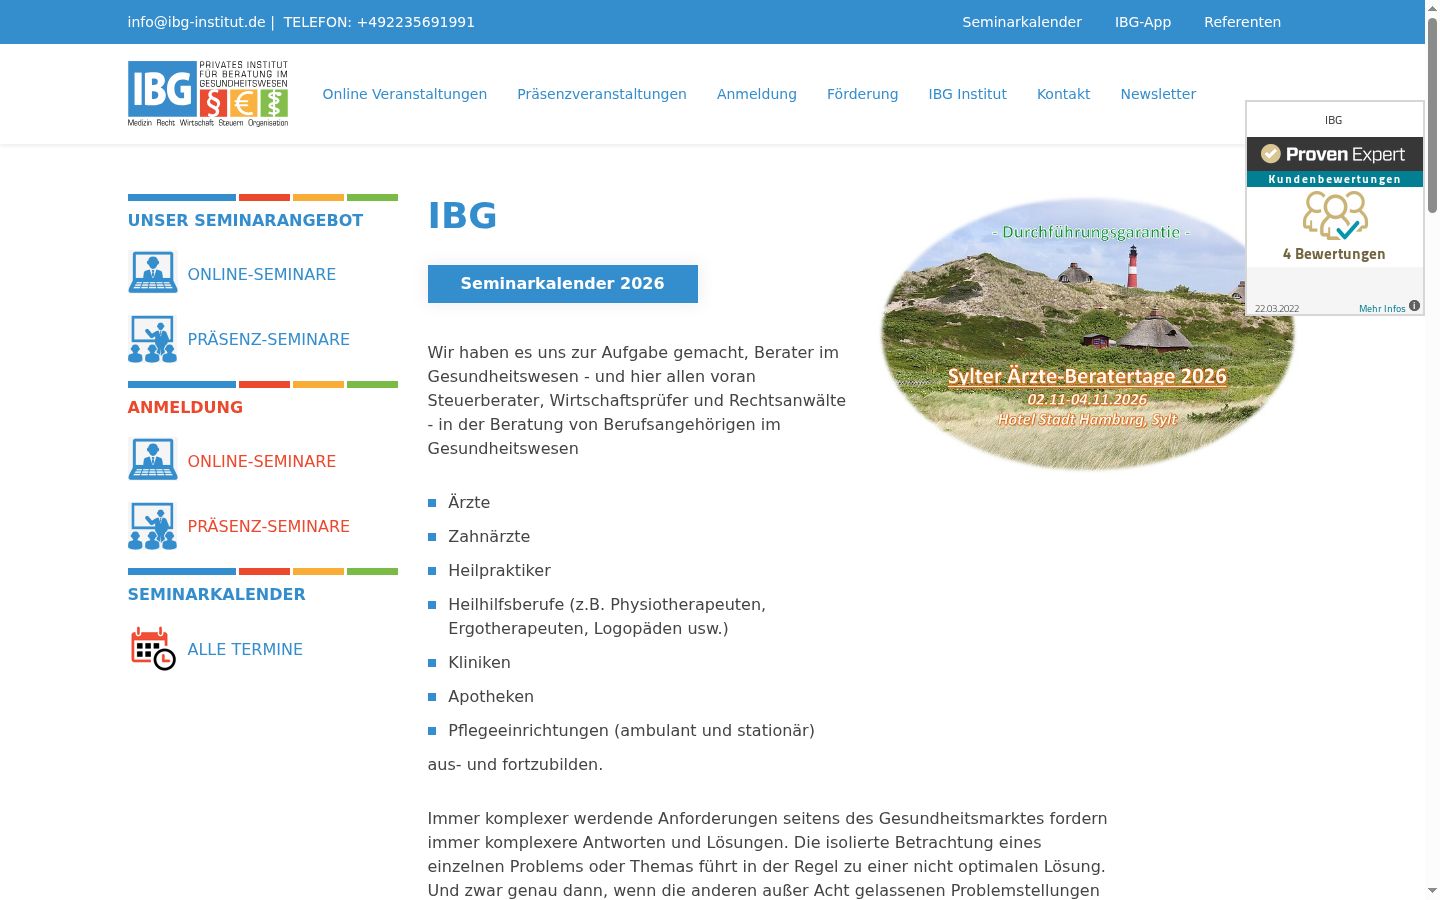Open blue PRÄSENZ-SEMINARE link under Seminarangebot
The height and width of the screenshot is (900, 1440).
(269, 339)
